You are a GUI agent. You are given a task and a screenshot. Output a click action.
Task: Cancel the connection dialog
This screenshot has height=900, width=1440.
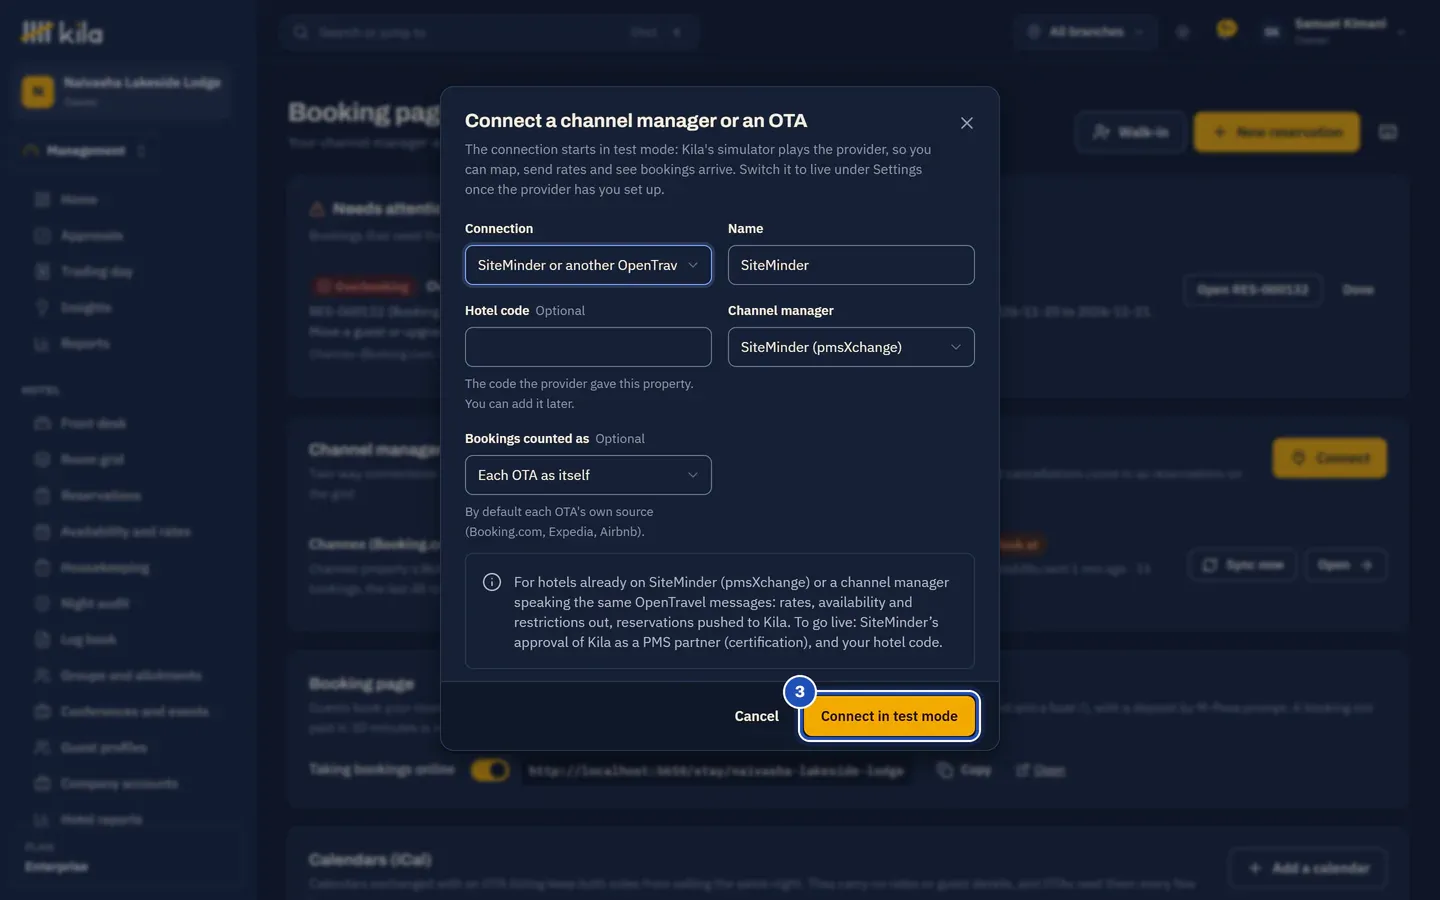[x=756, y=716]
